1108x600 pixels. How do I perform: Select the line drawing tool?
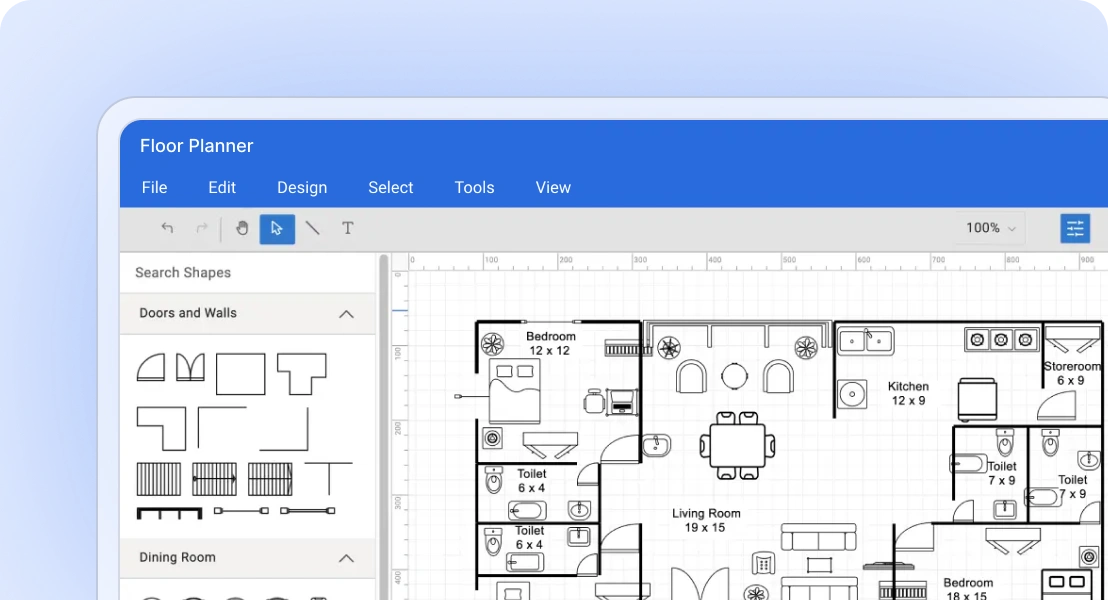point(312,228)
